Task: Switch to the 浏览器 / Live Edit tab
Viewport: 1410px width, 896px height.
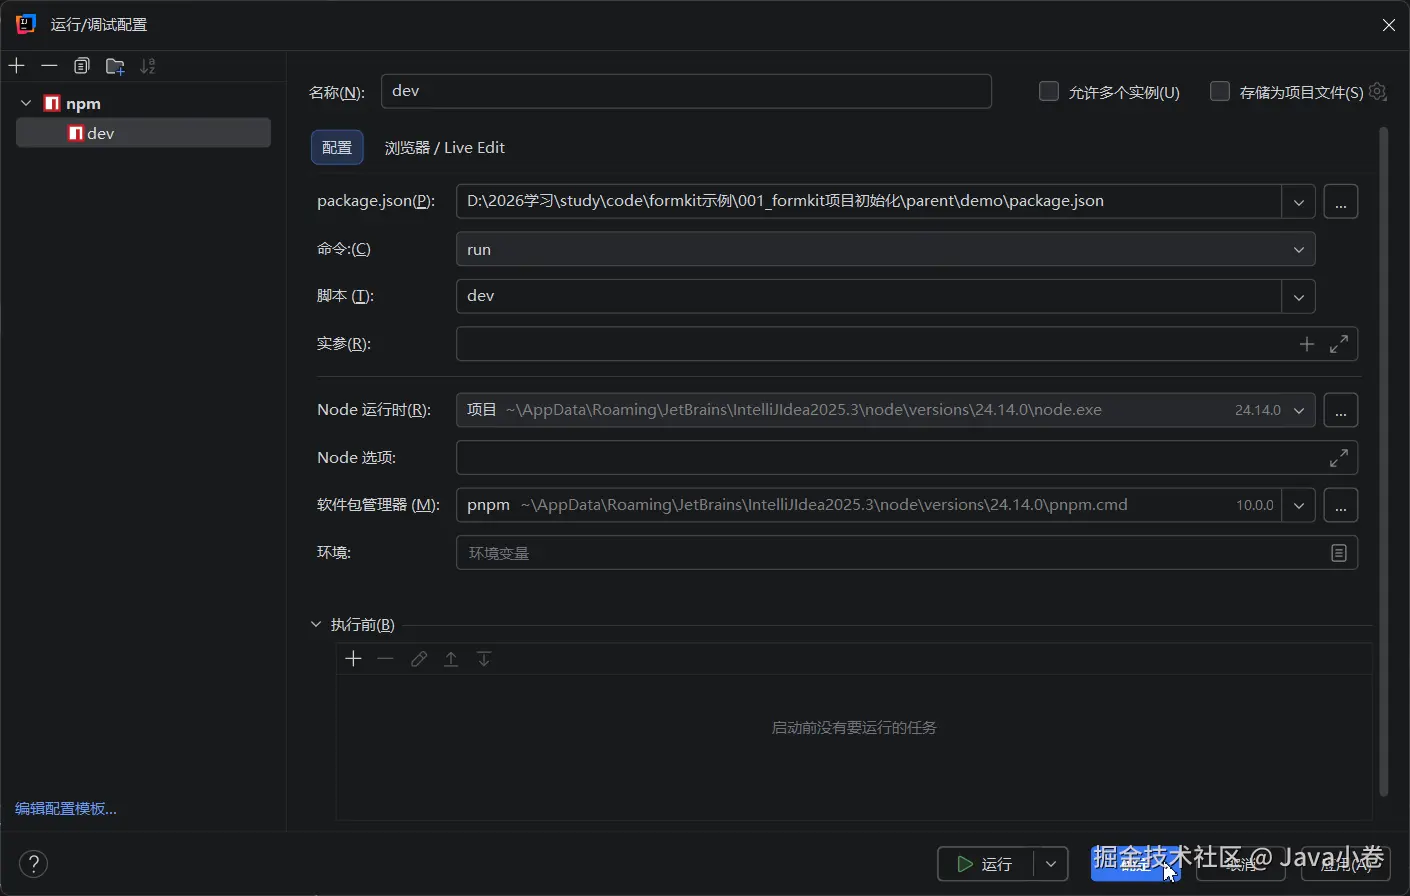Action: [445, 148]
